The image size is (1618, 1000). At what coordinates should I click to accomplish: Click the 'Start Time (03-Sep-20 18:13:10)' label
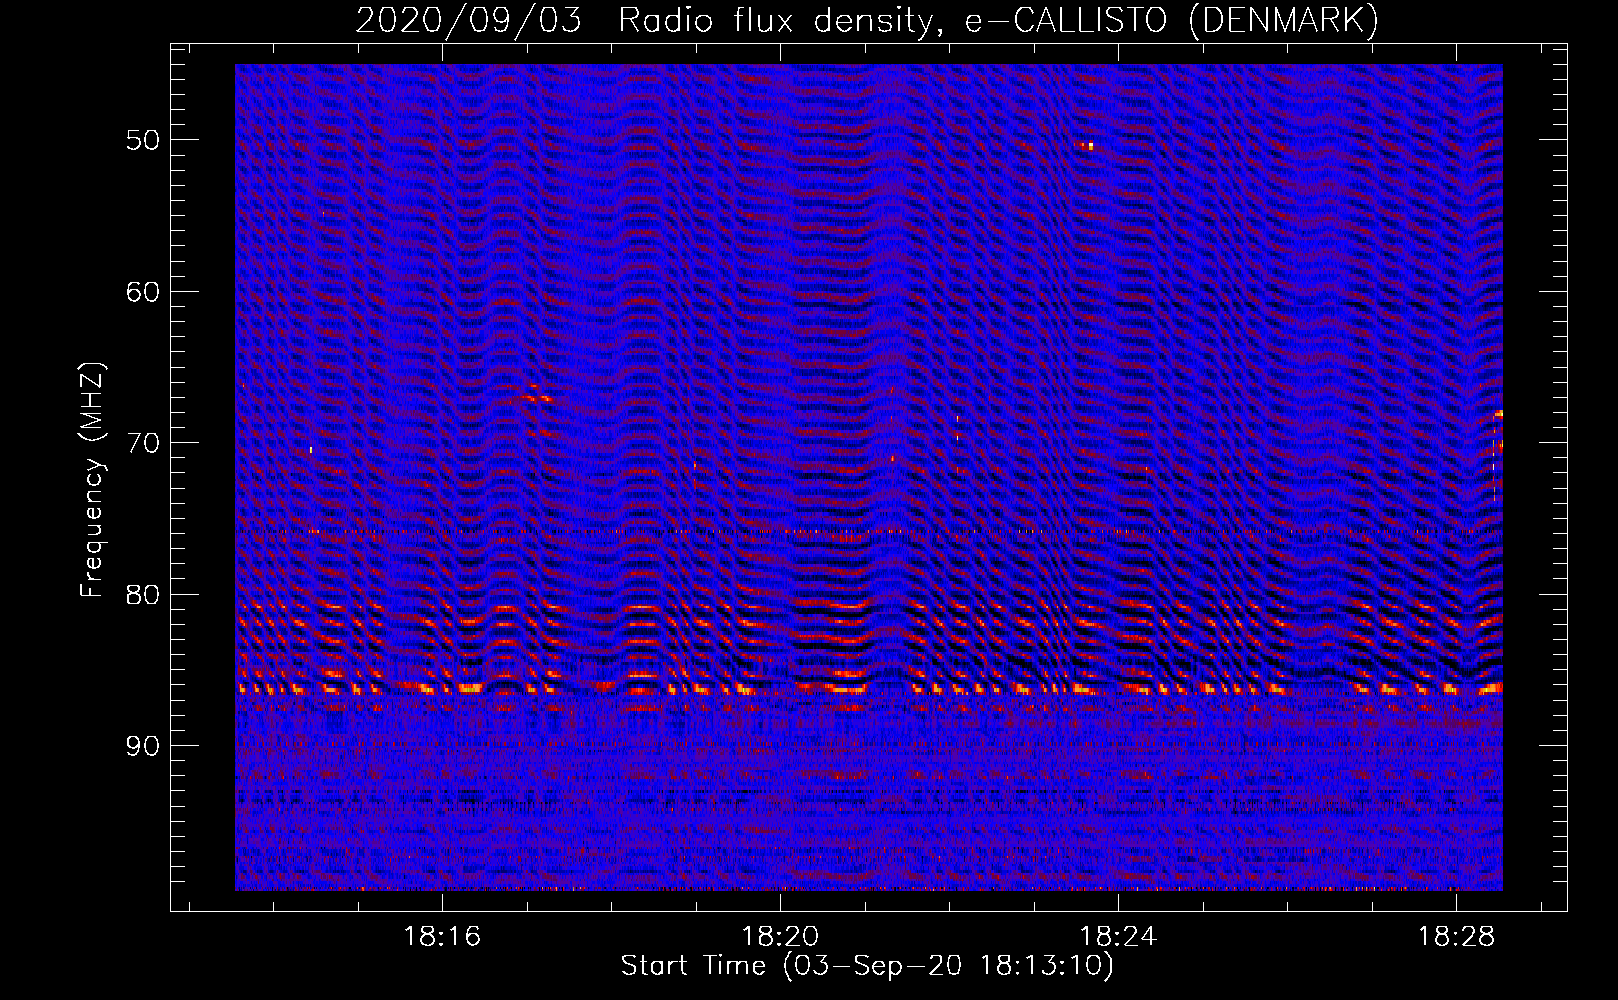(867, 966)
